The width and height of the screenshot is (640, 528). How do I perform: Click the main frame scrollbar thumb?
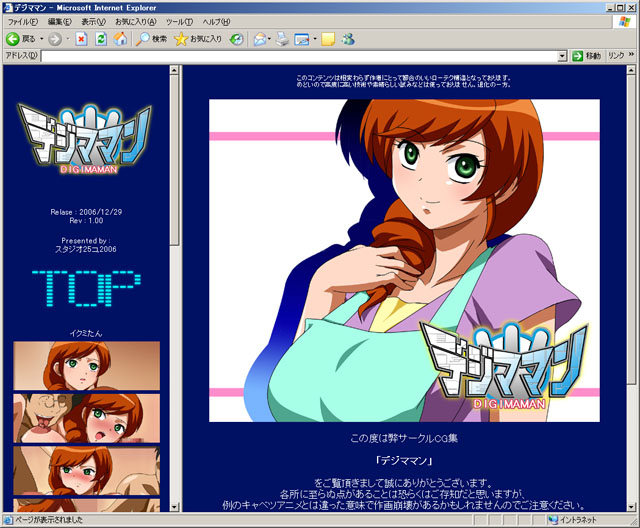click(631, 229)
